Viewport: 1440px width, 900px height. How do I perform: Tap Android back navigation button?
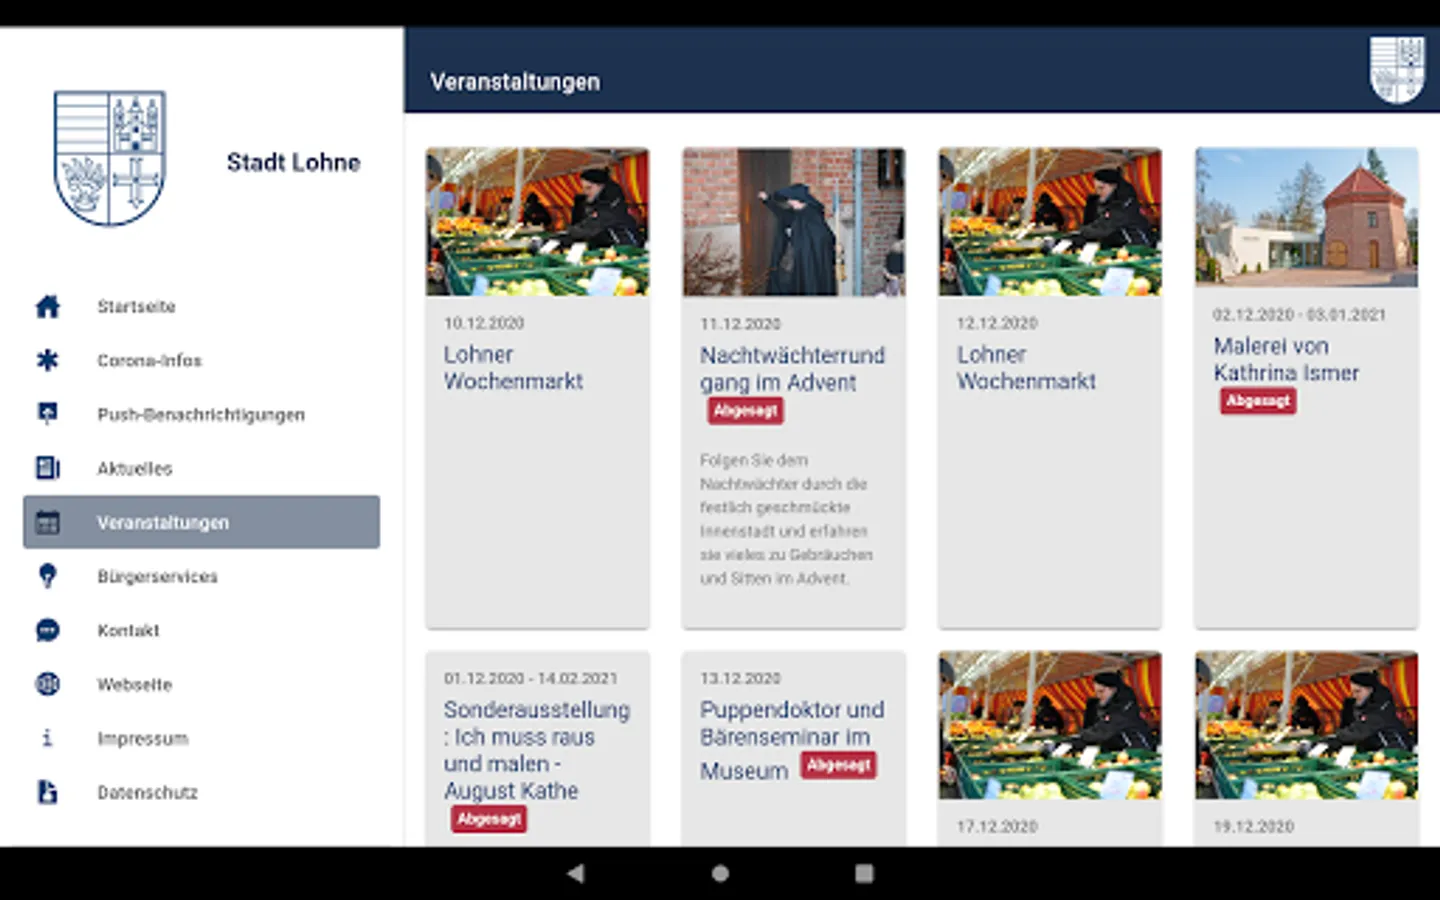pos(575,873)
